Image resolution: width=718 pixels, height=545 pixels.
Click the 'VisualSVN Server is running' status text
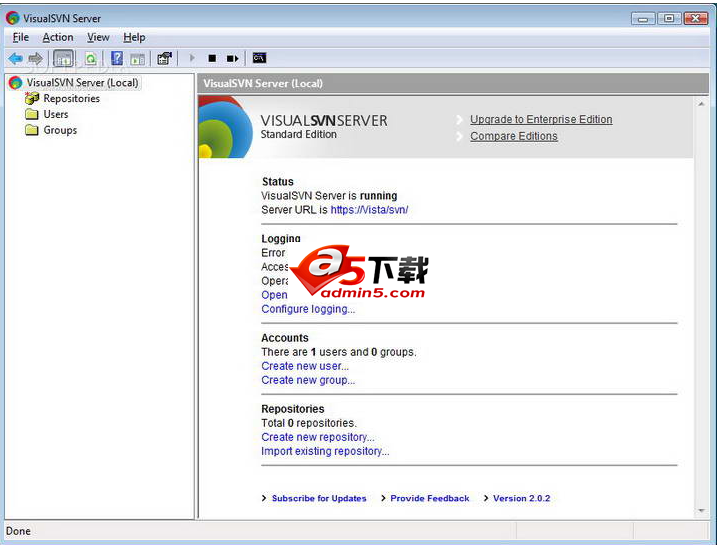(x=329, y=196)
